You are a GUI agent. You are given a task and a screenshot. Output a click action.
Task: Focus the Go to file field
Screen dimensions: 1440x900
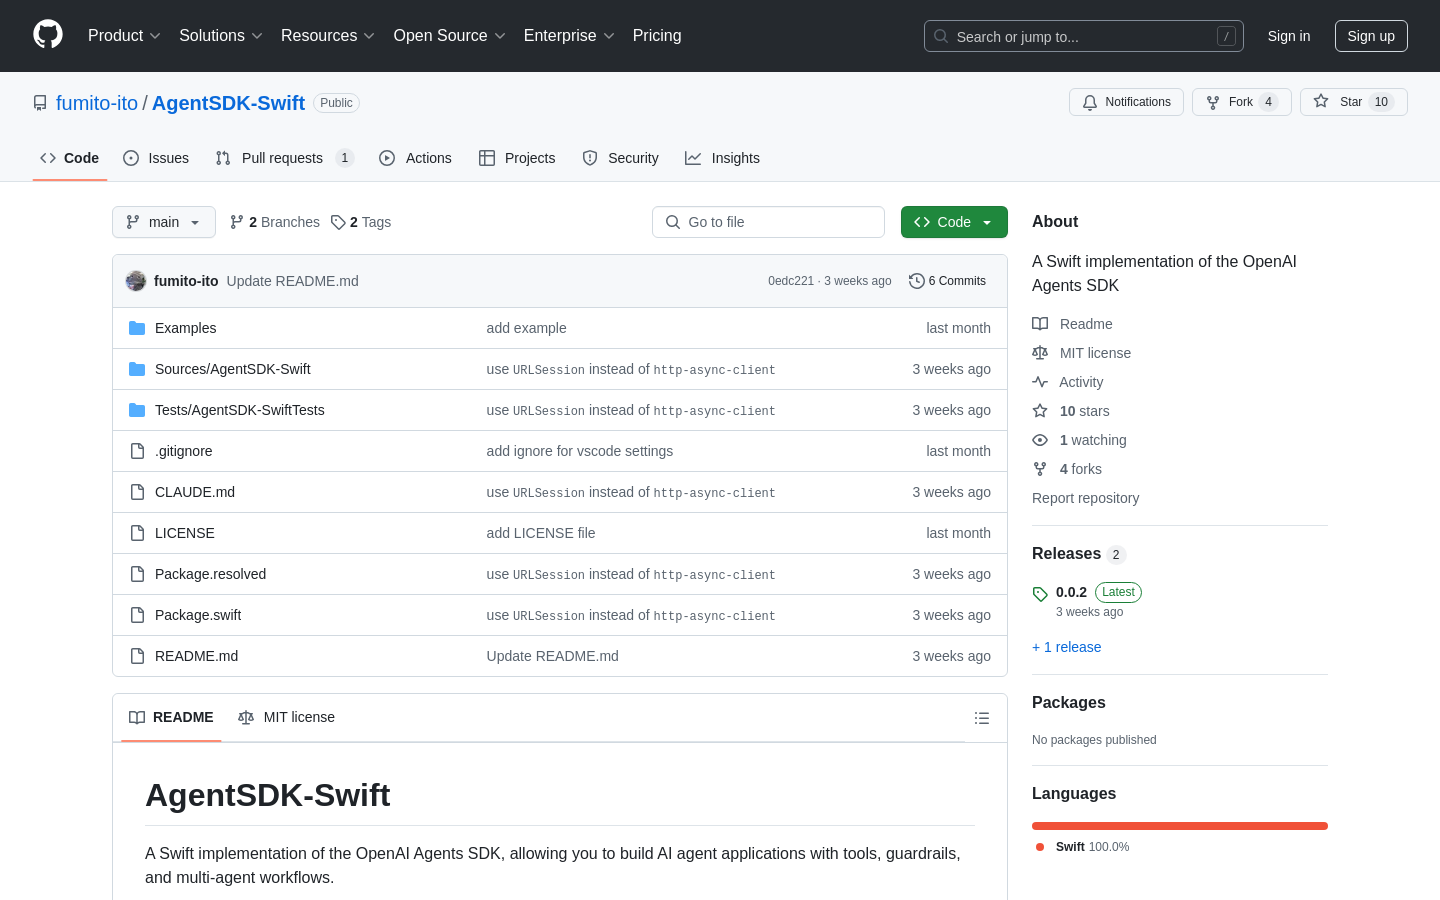[768, 222]
